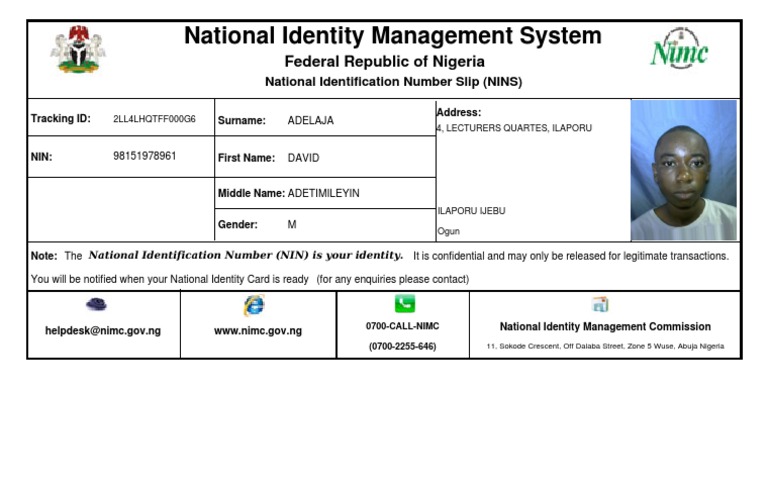Click the Surname: label
Screen dimensions: 768x489
point(241,121)
